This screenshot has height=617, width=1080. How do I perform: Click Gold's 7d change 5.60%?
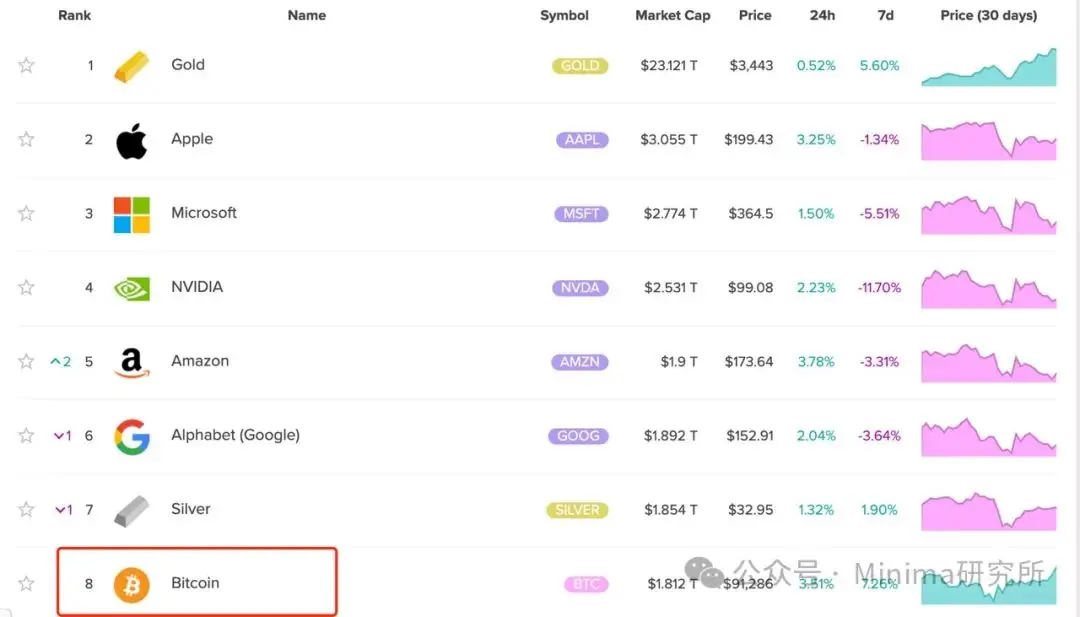(880, 65)
